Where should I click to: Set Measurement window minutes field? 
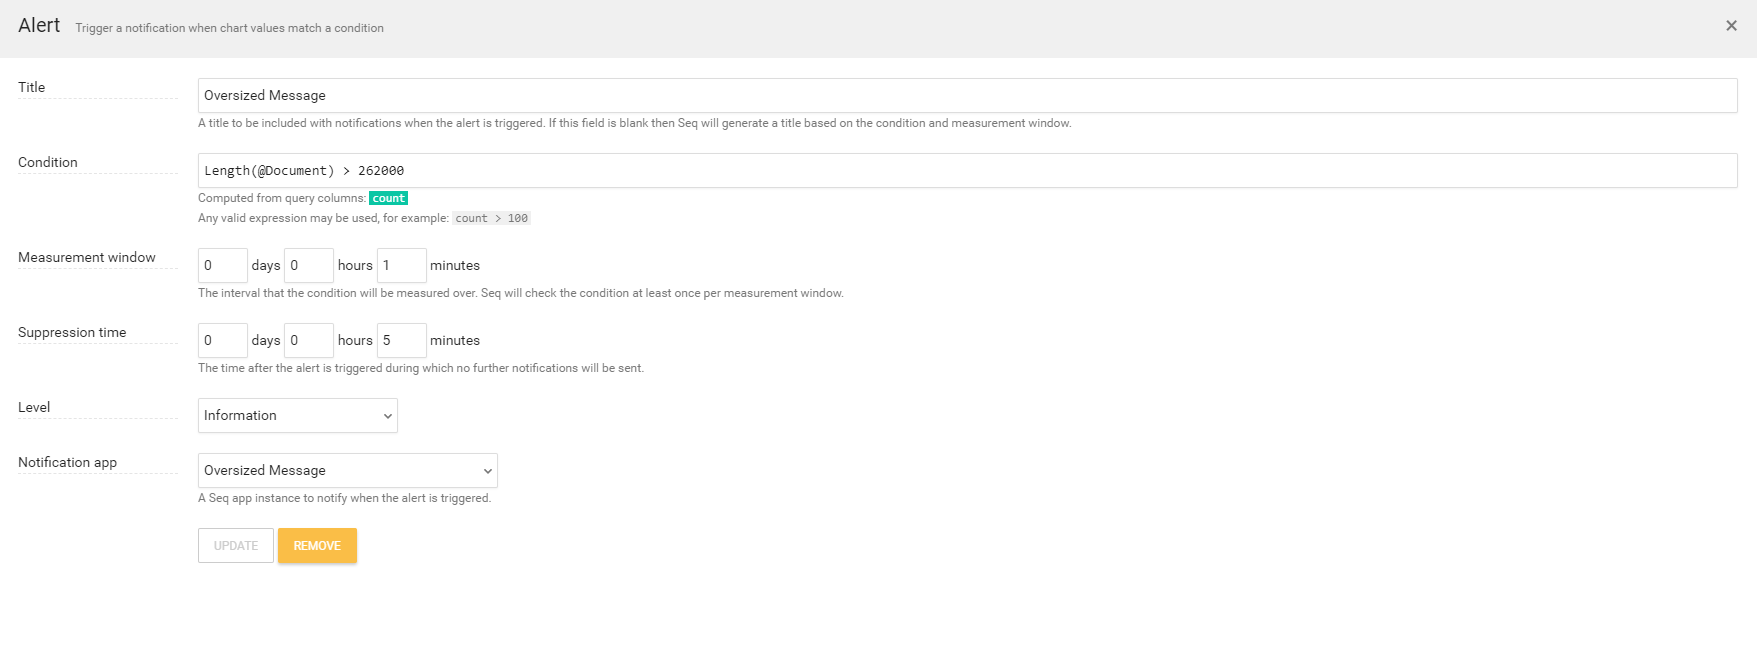point(401,265)
